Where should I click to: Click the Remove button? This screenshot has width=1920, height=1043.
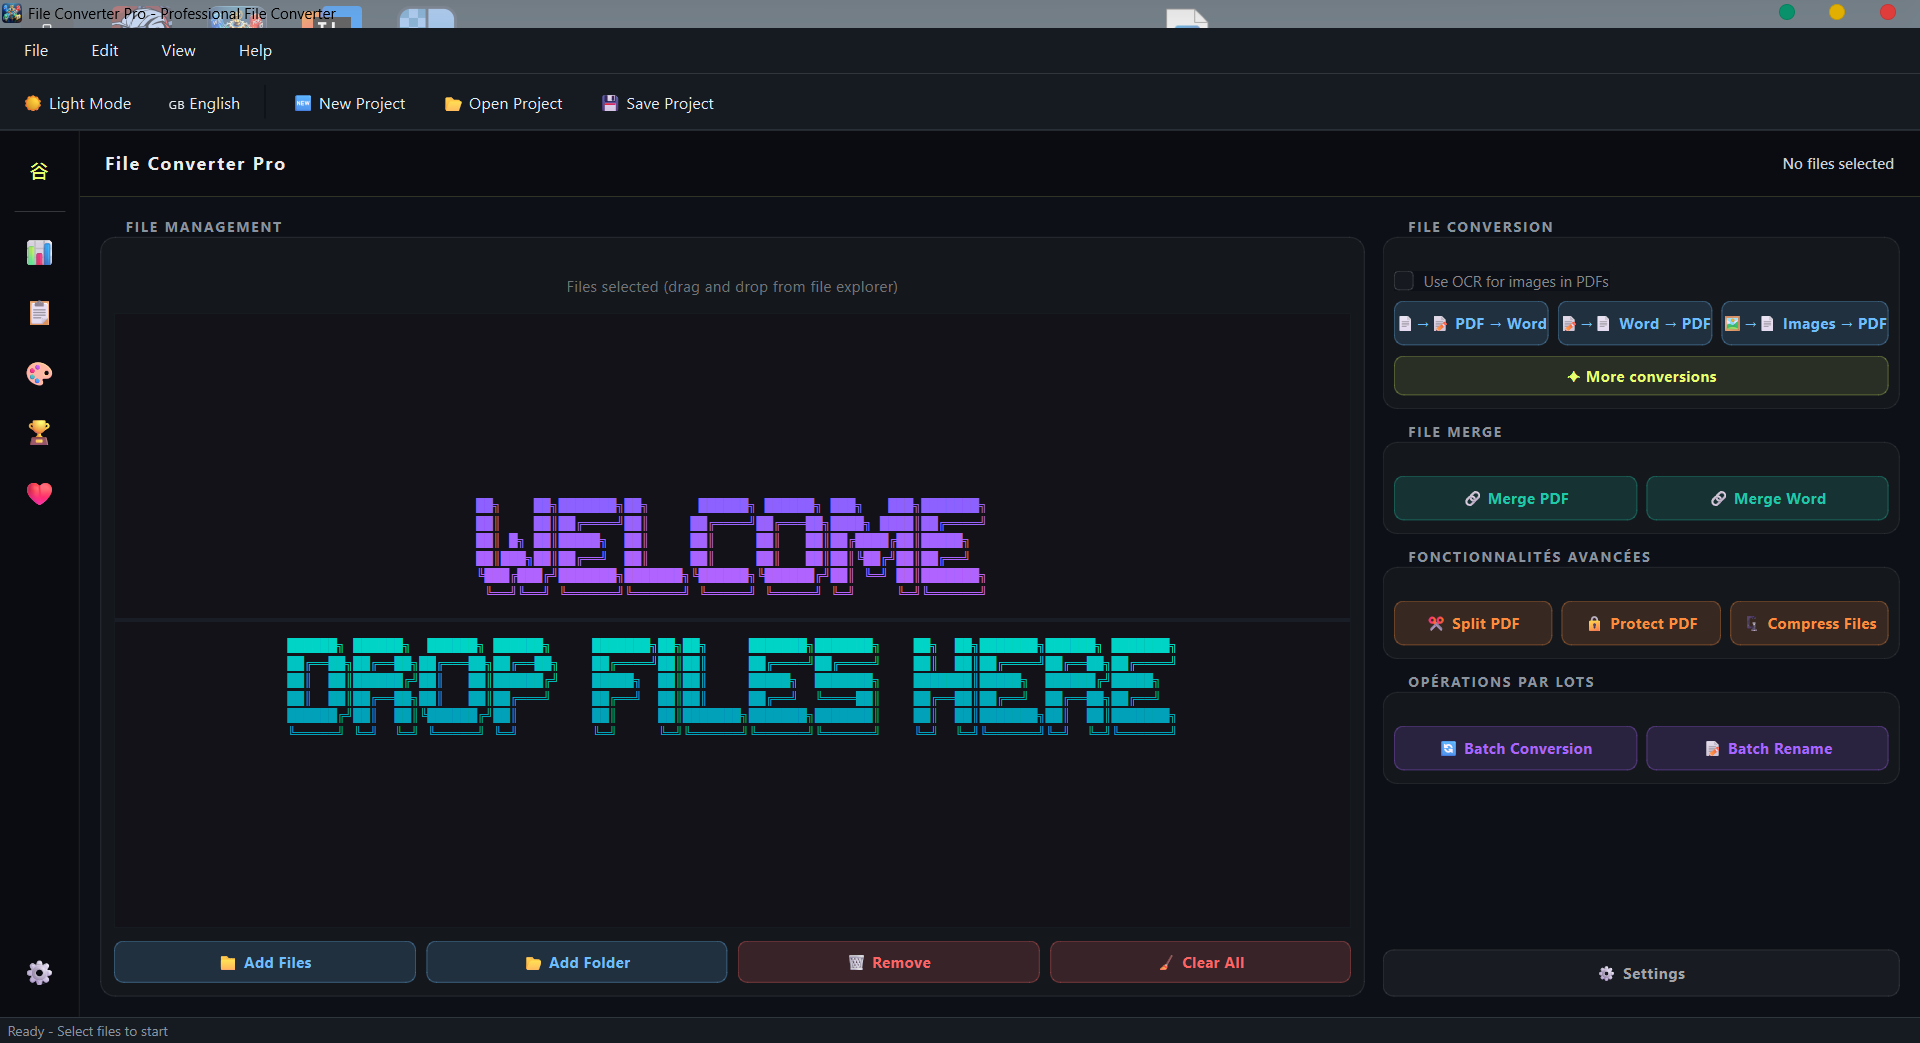point(889,962)
